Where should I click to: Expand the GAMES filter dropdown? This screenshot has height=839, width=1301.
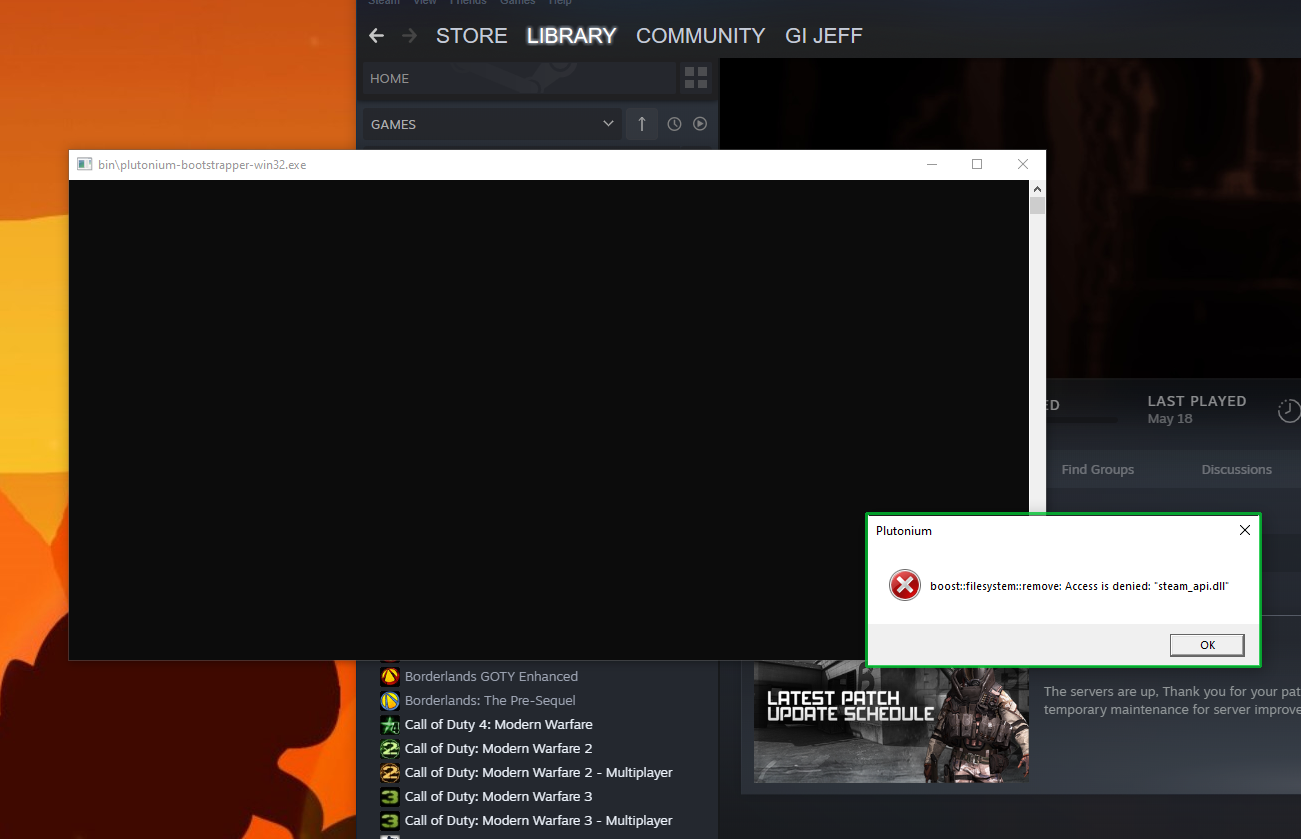492,124
